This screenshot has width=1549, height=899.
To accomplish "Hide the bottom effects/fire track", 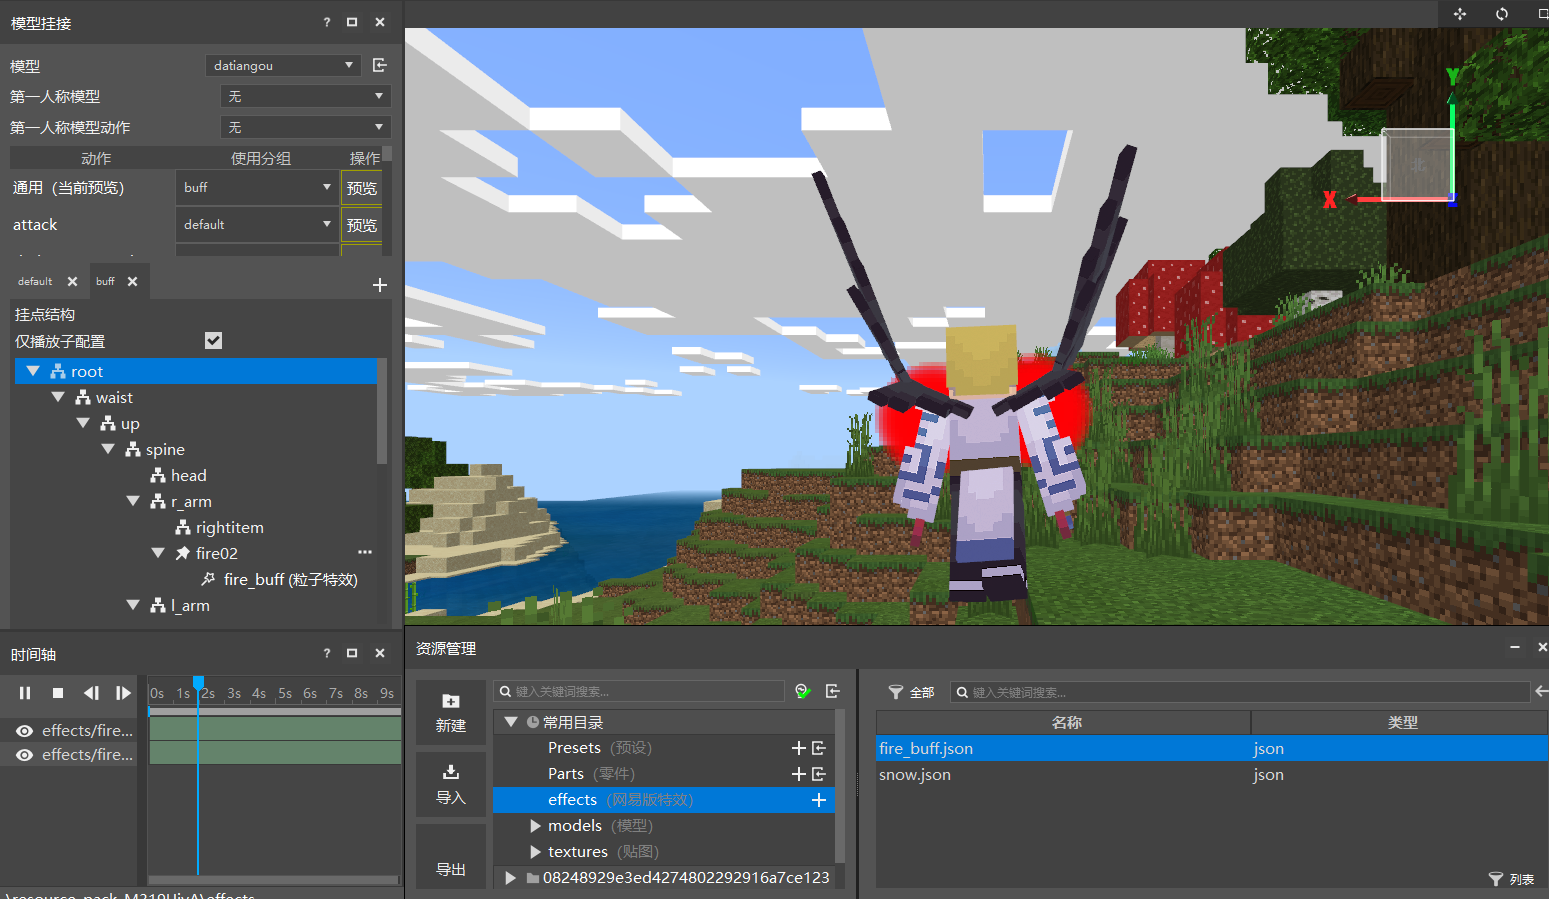I will [24, 755].
